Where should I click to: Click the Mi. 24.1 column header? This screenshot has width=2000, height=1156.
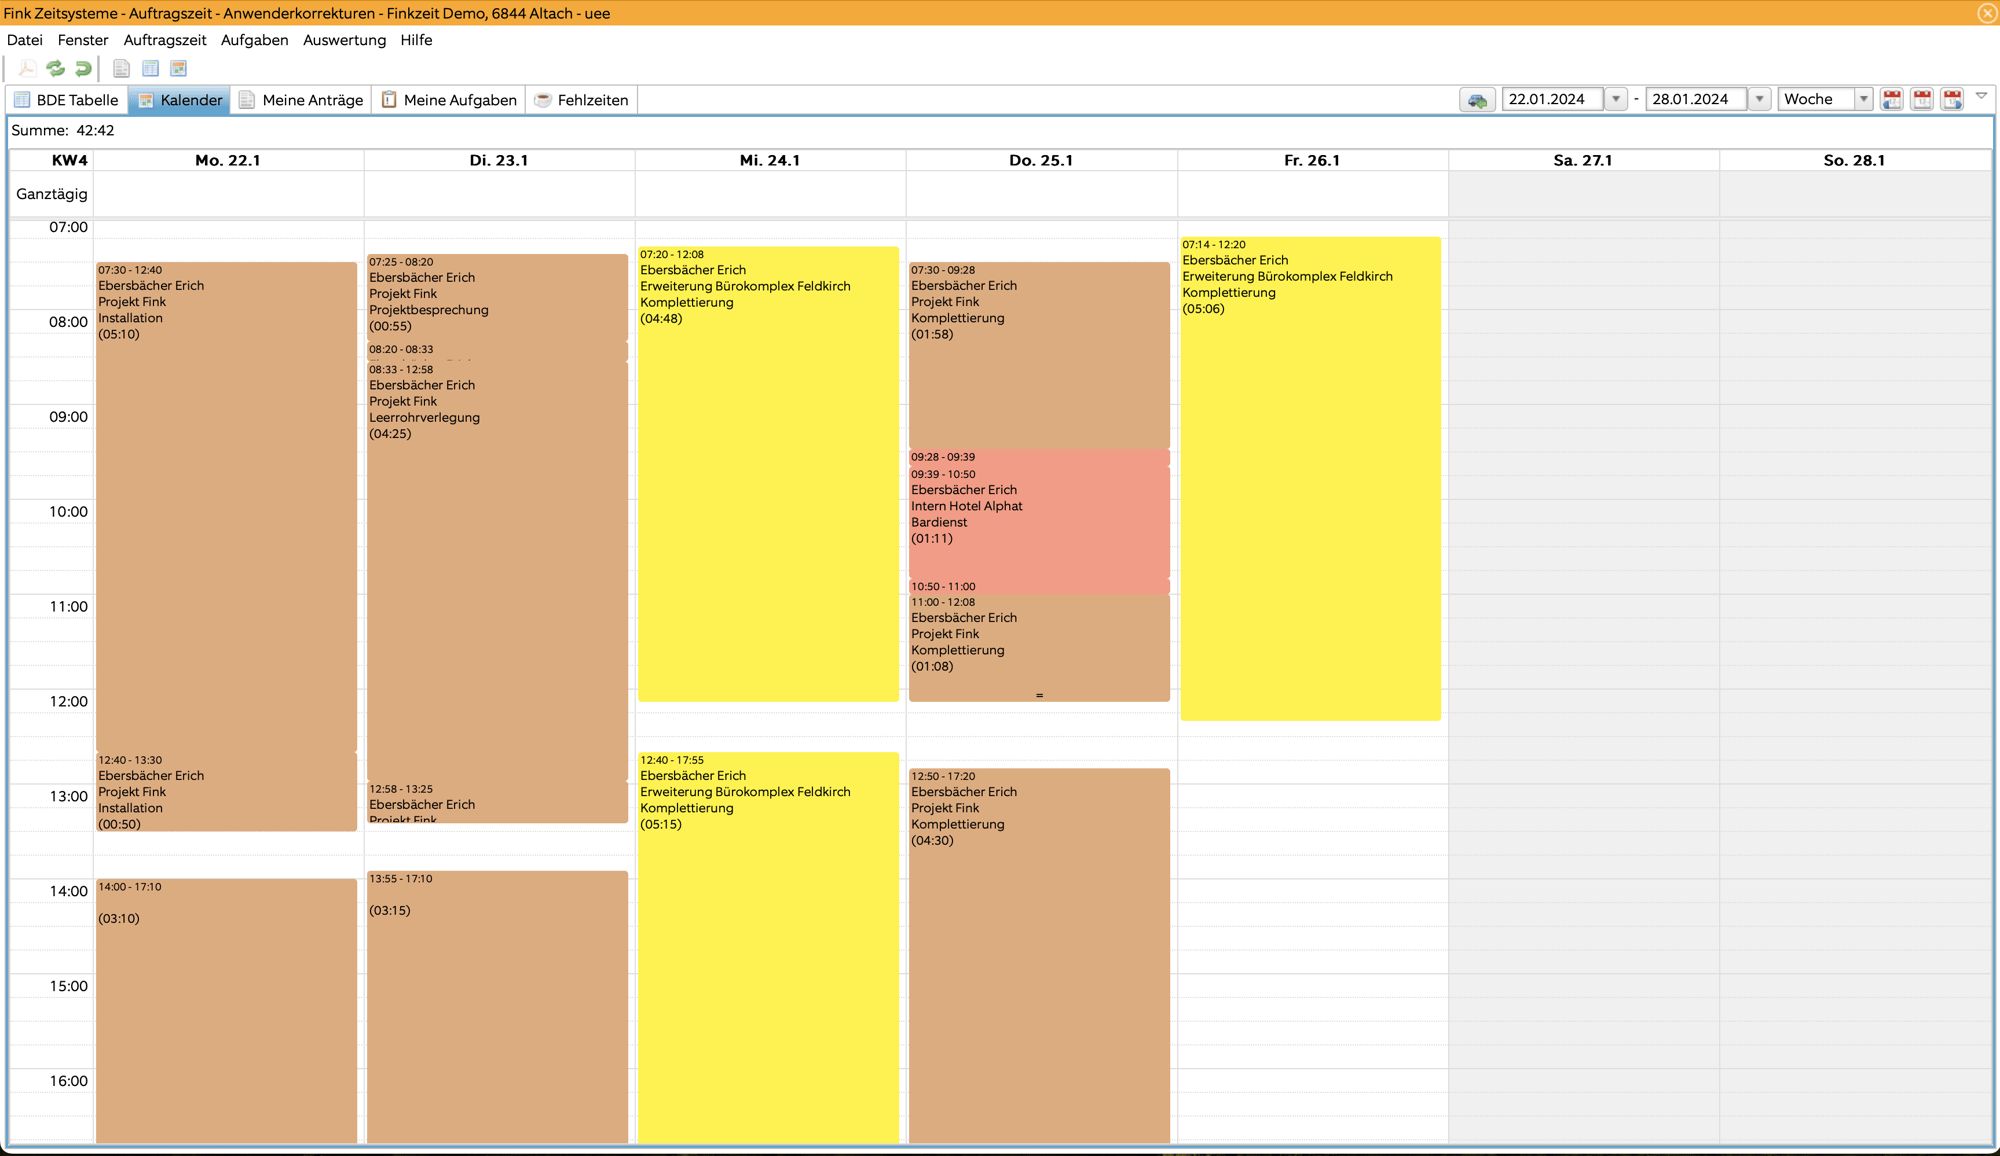pyautogui.click(x=770, y=160)
